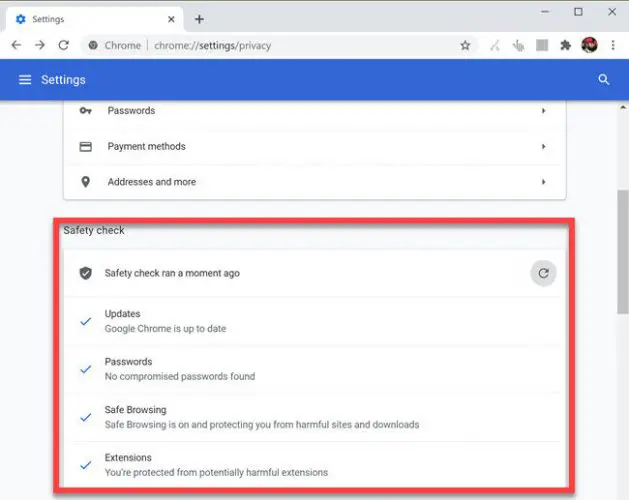Click the gray square extension icon
This screenshot has width=629, height=500.
[542, 45]
